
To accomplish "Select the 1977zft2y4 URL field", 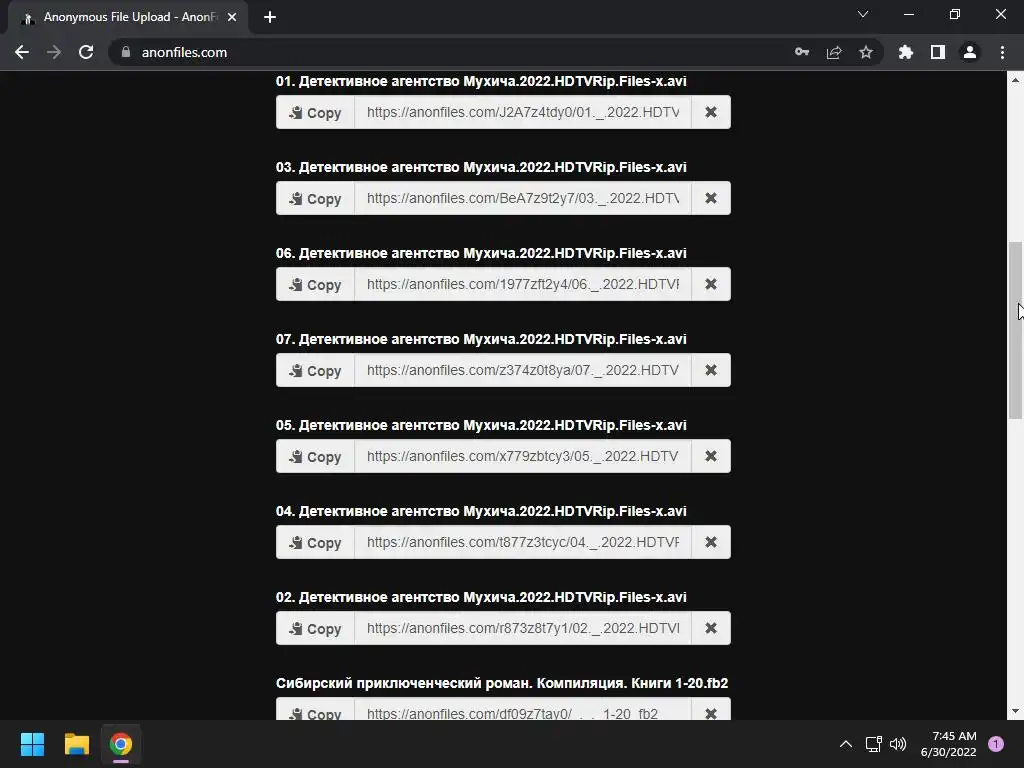I will pos(523,285).
